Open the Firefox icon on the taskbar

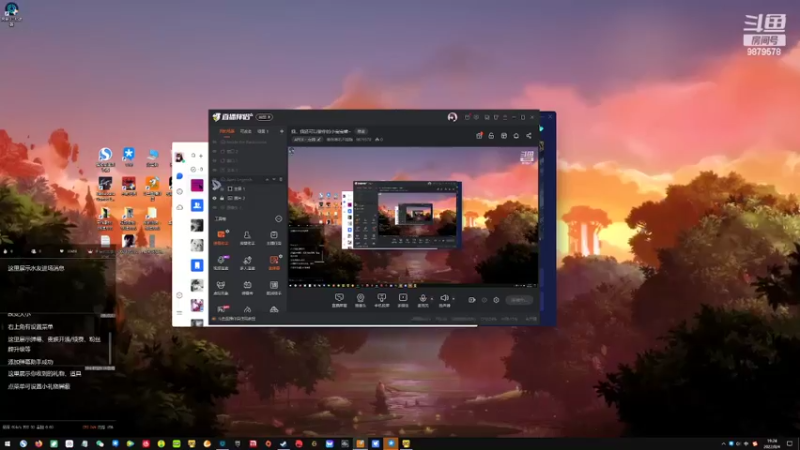point(39,444)
